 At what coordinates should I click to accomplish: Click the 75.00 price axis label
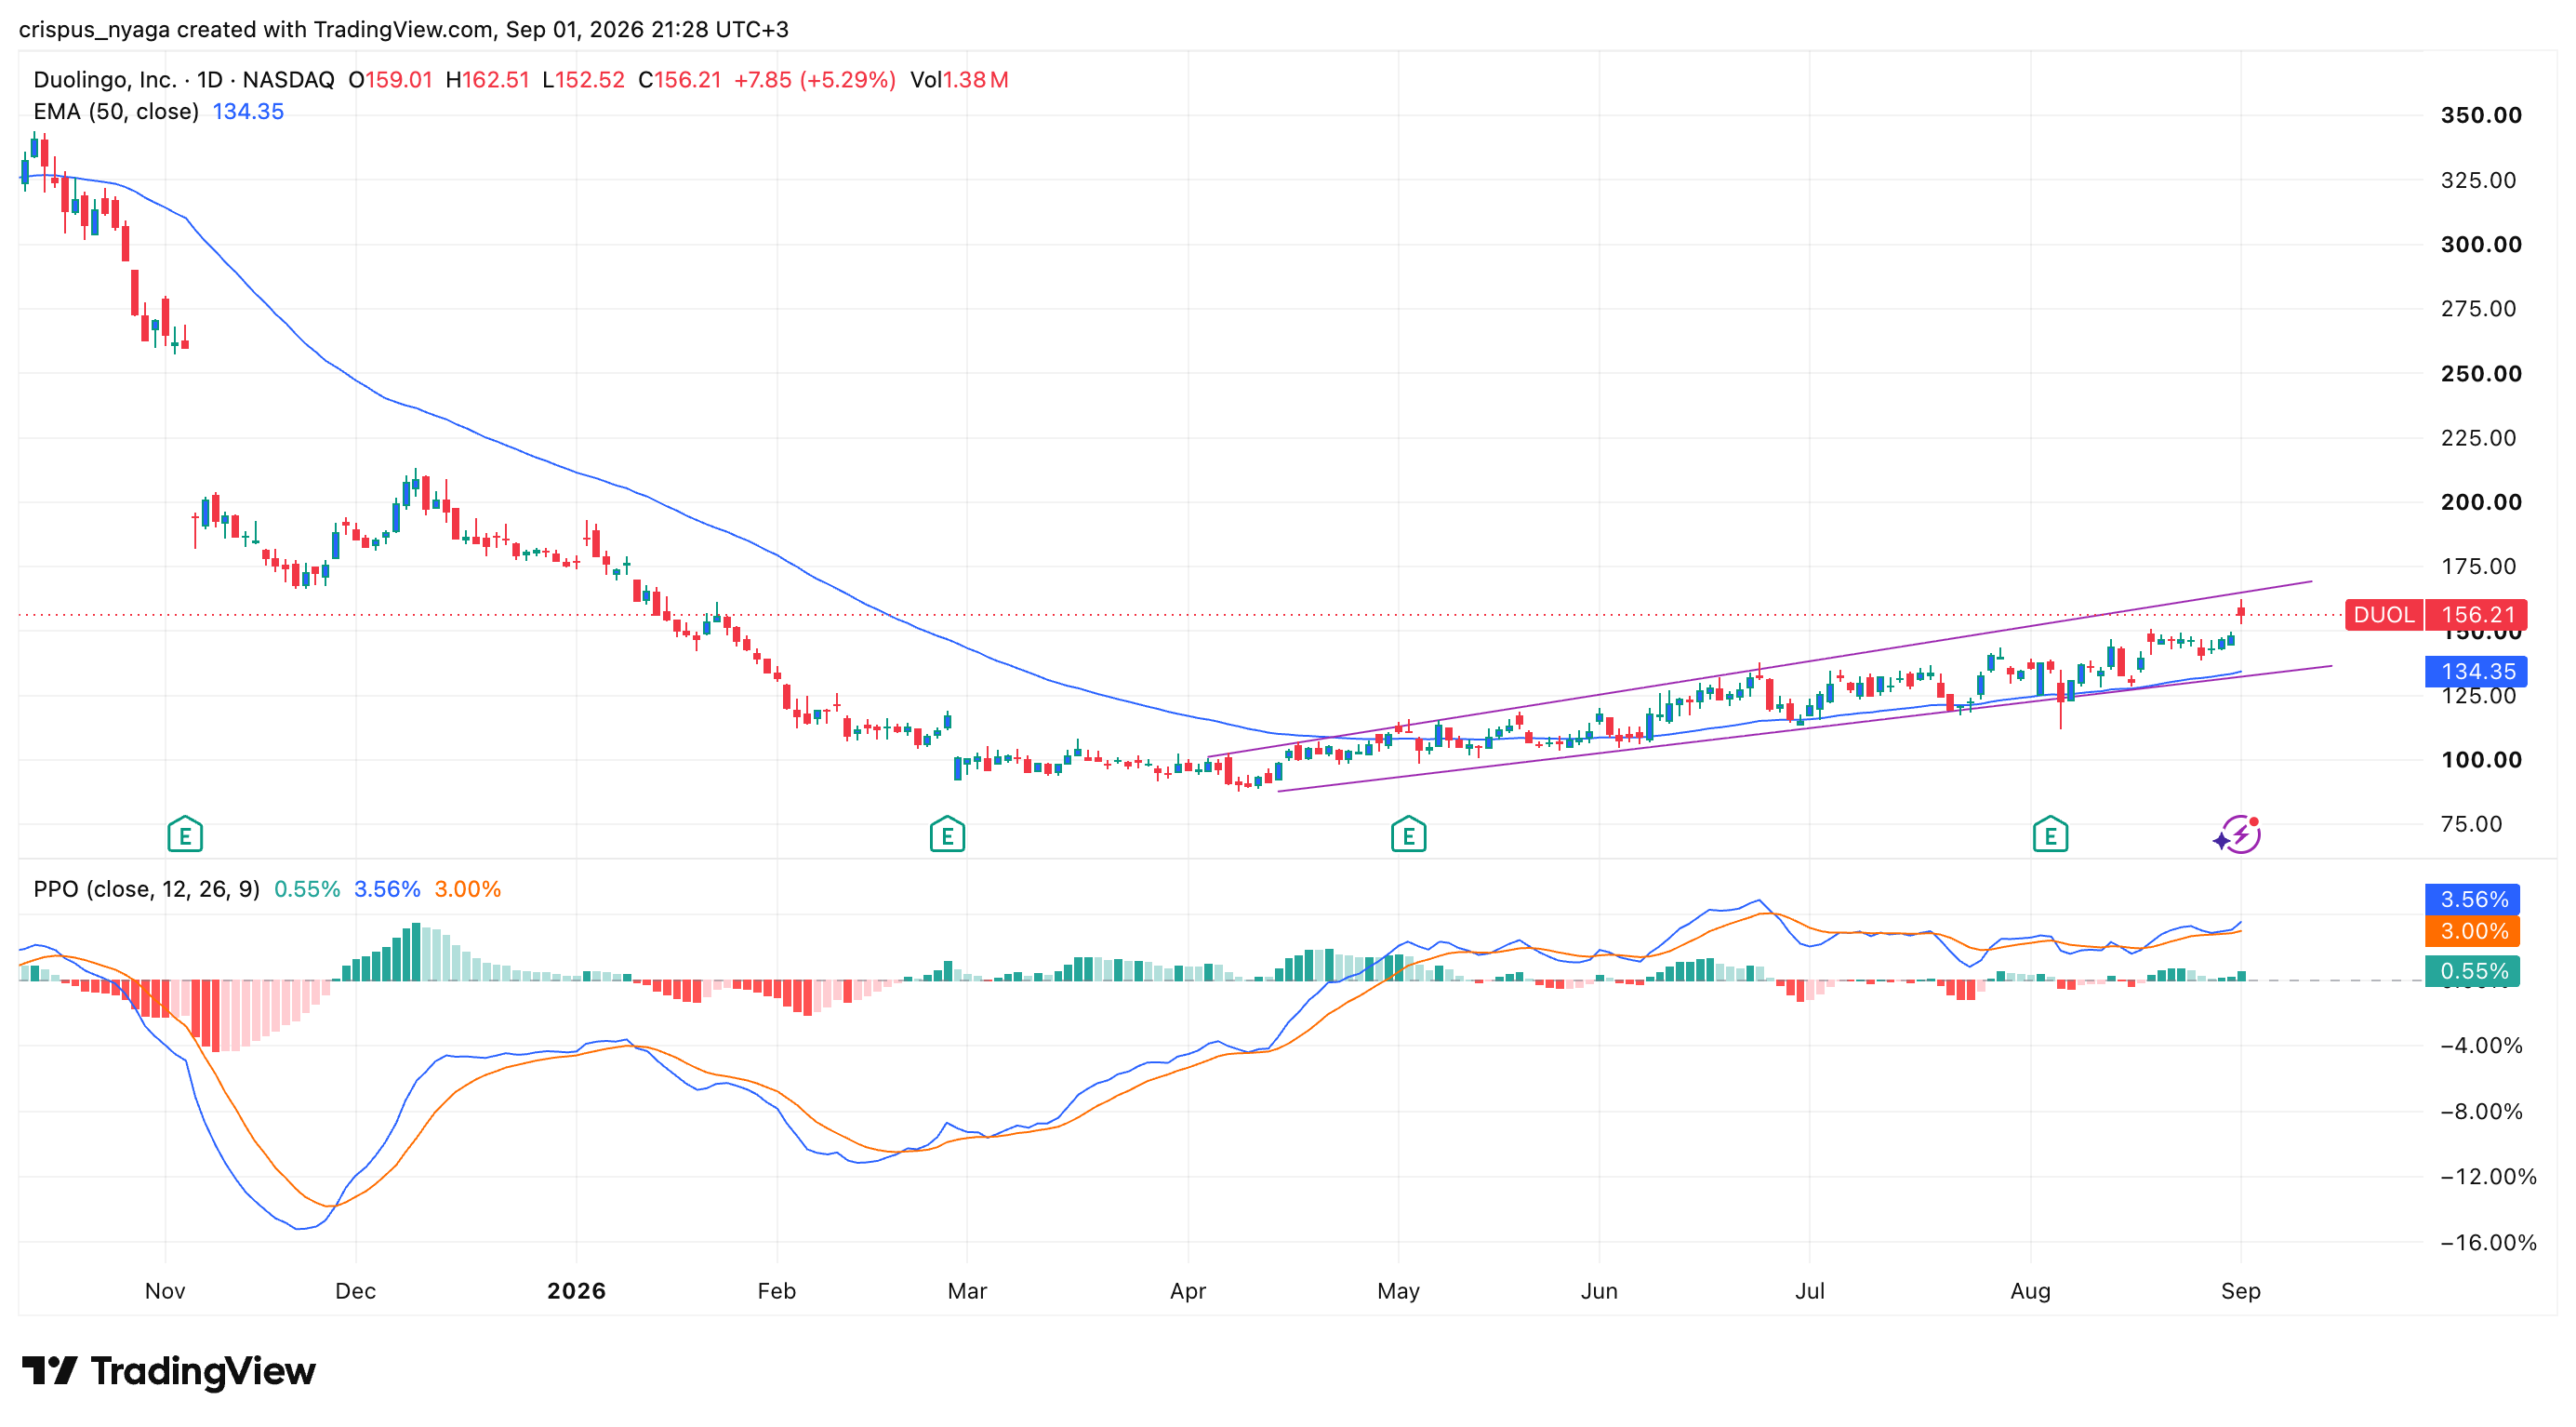(2471, 824)
